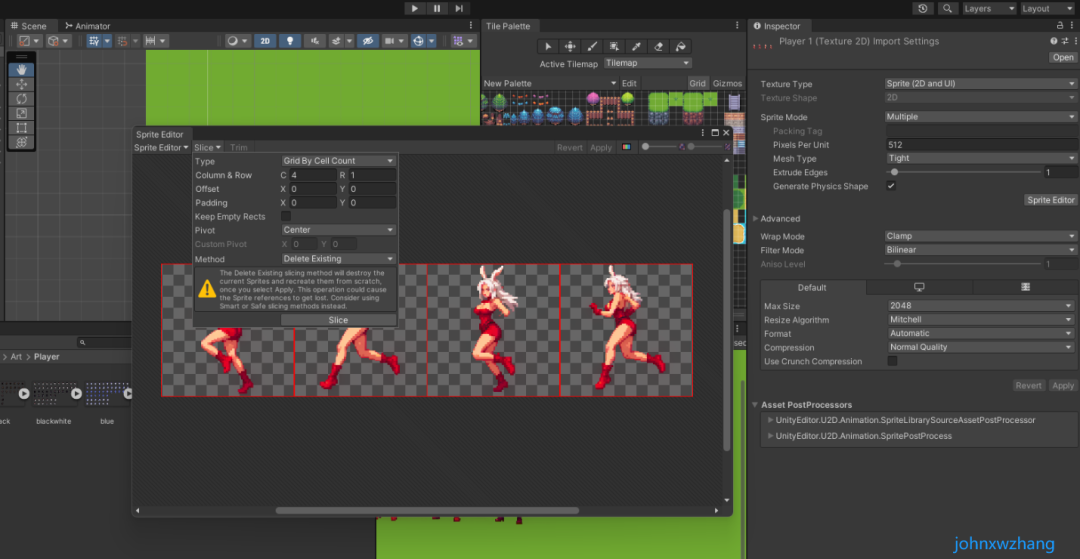Click the Scene effects (fx layers) icon

tap(335, 41)
